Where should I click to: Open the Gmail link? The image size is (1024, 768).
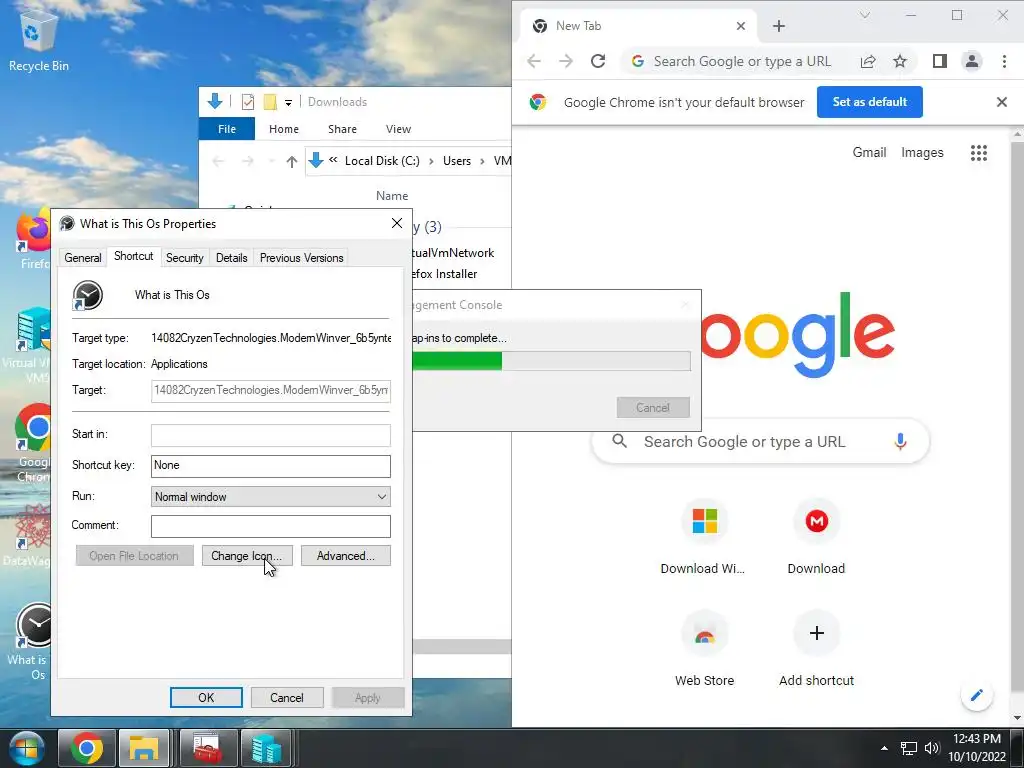pyautogui.click(x=869, y=152)
